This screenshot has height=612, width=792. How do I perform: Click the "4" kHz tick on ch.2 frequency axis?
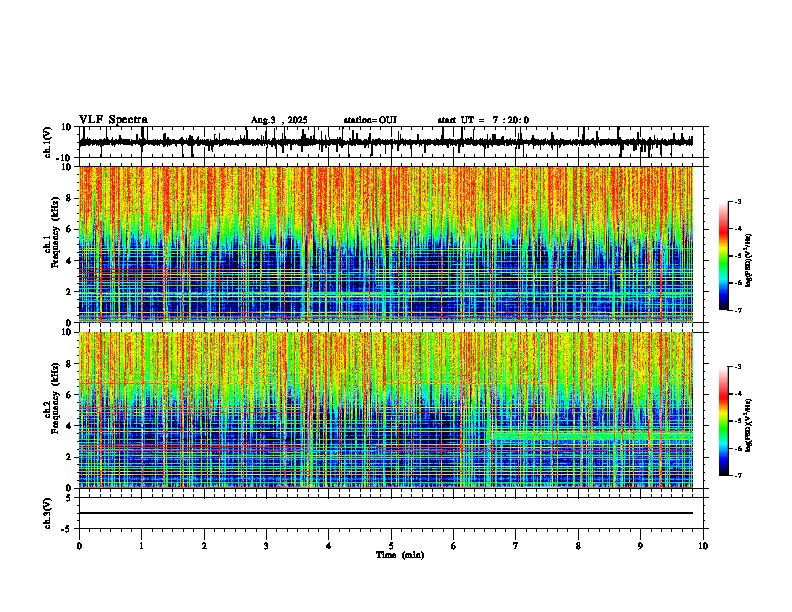click(70, 426)
